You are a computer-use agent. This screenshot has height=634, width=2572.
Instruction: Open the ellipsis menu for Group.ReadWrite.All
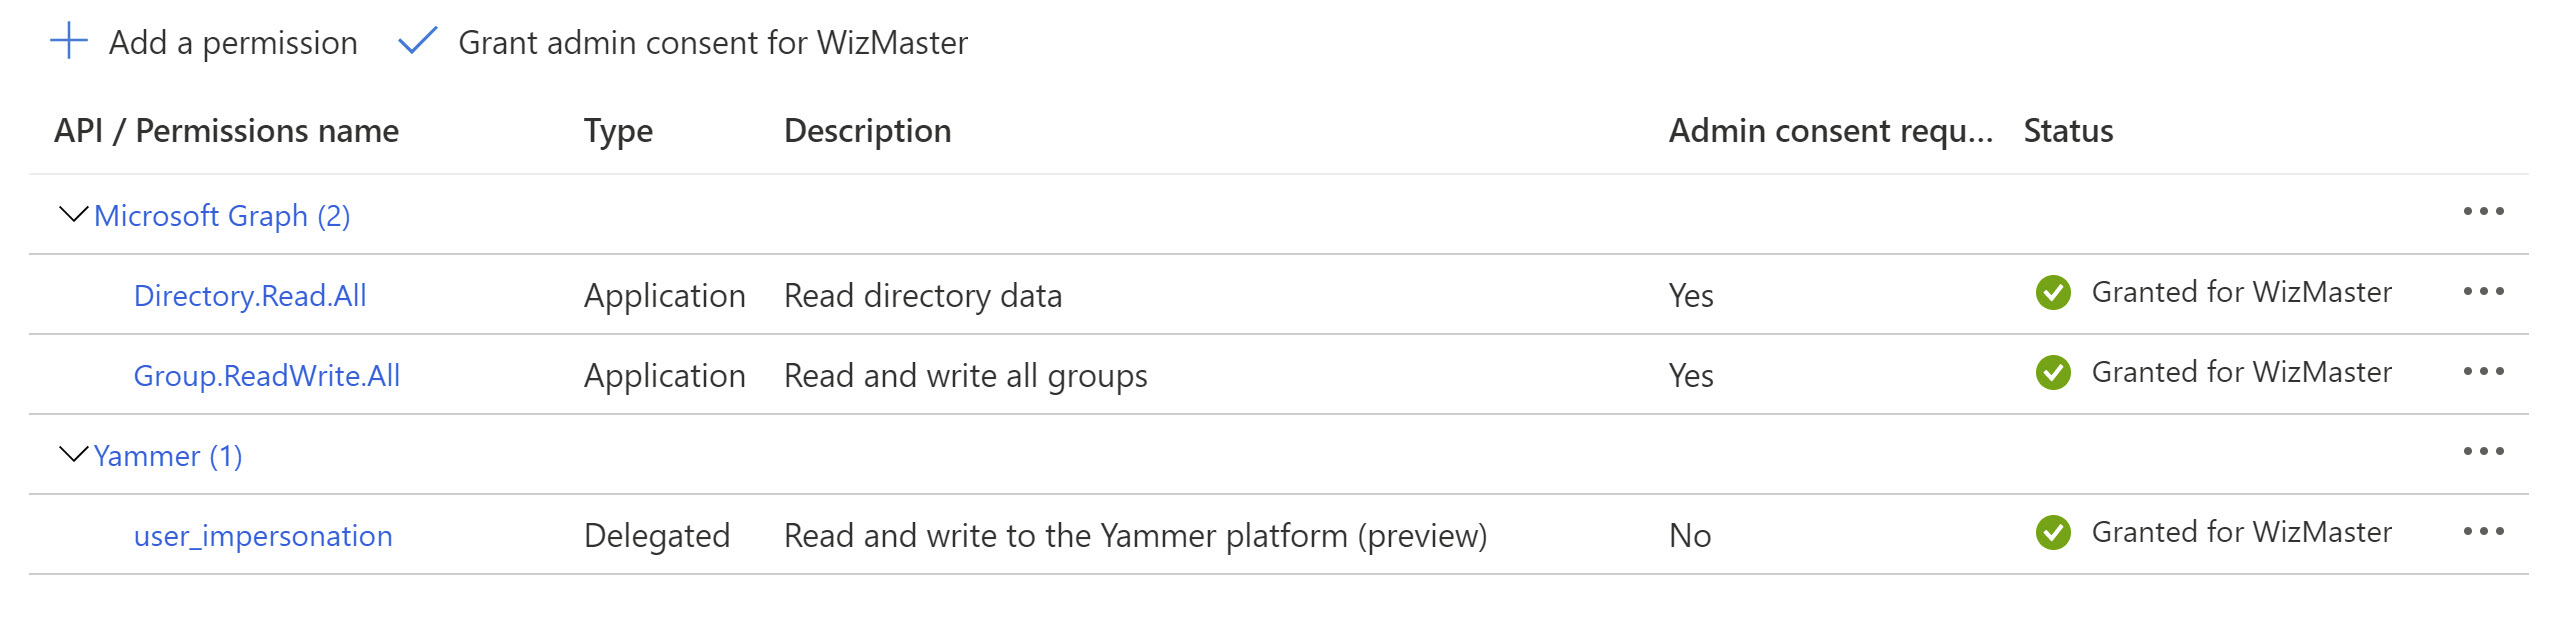click(x=2483, y=371)
